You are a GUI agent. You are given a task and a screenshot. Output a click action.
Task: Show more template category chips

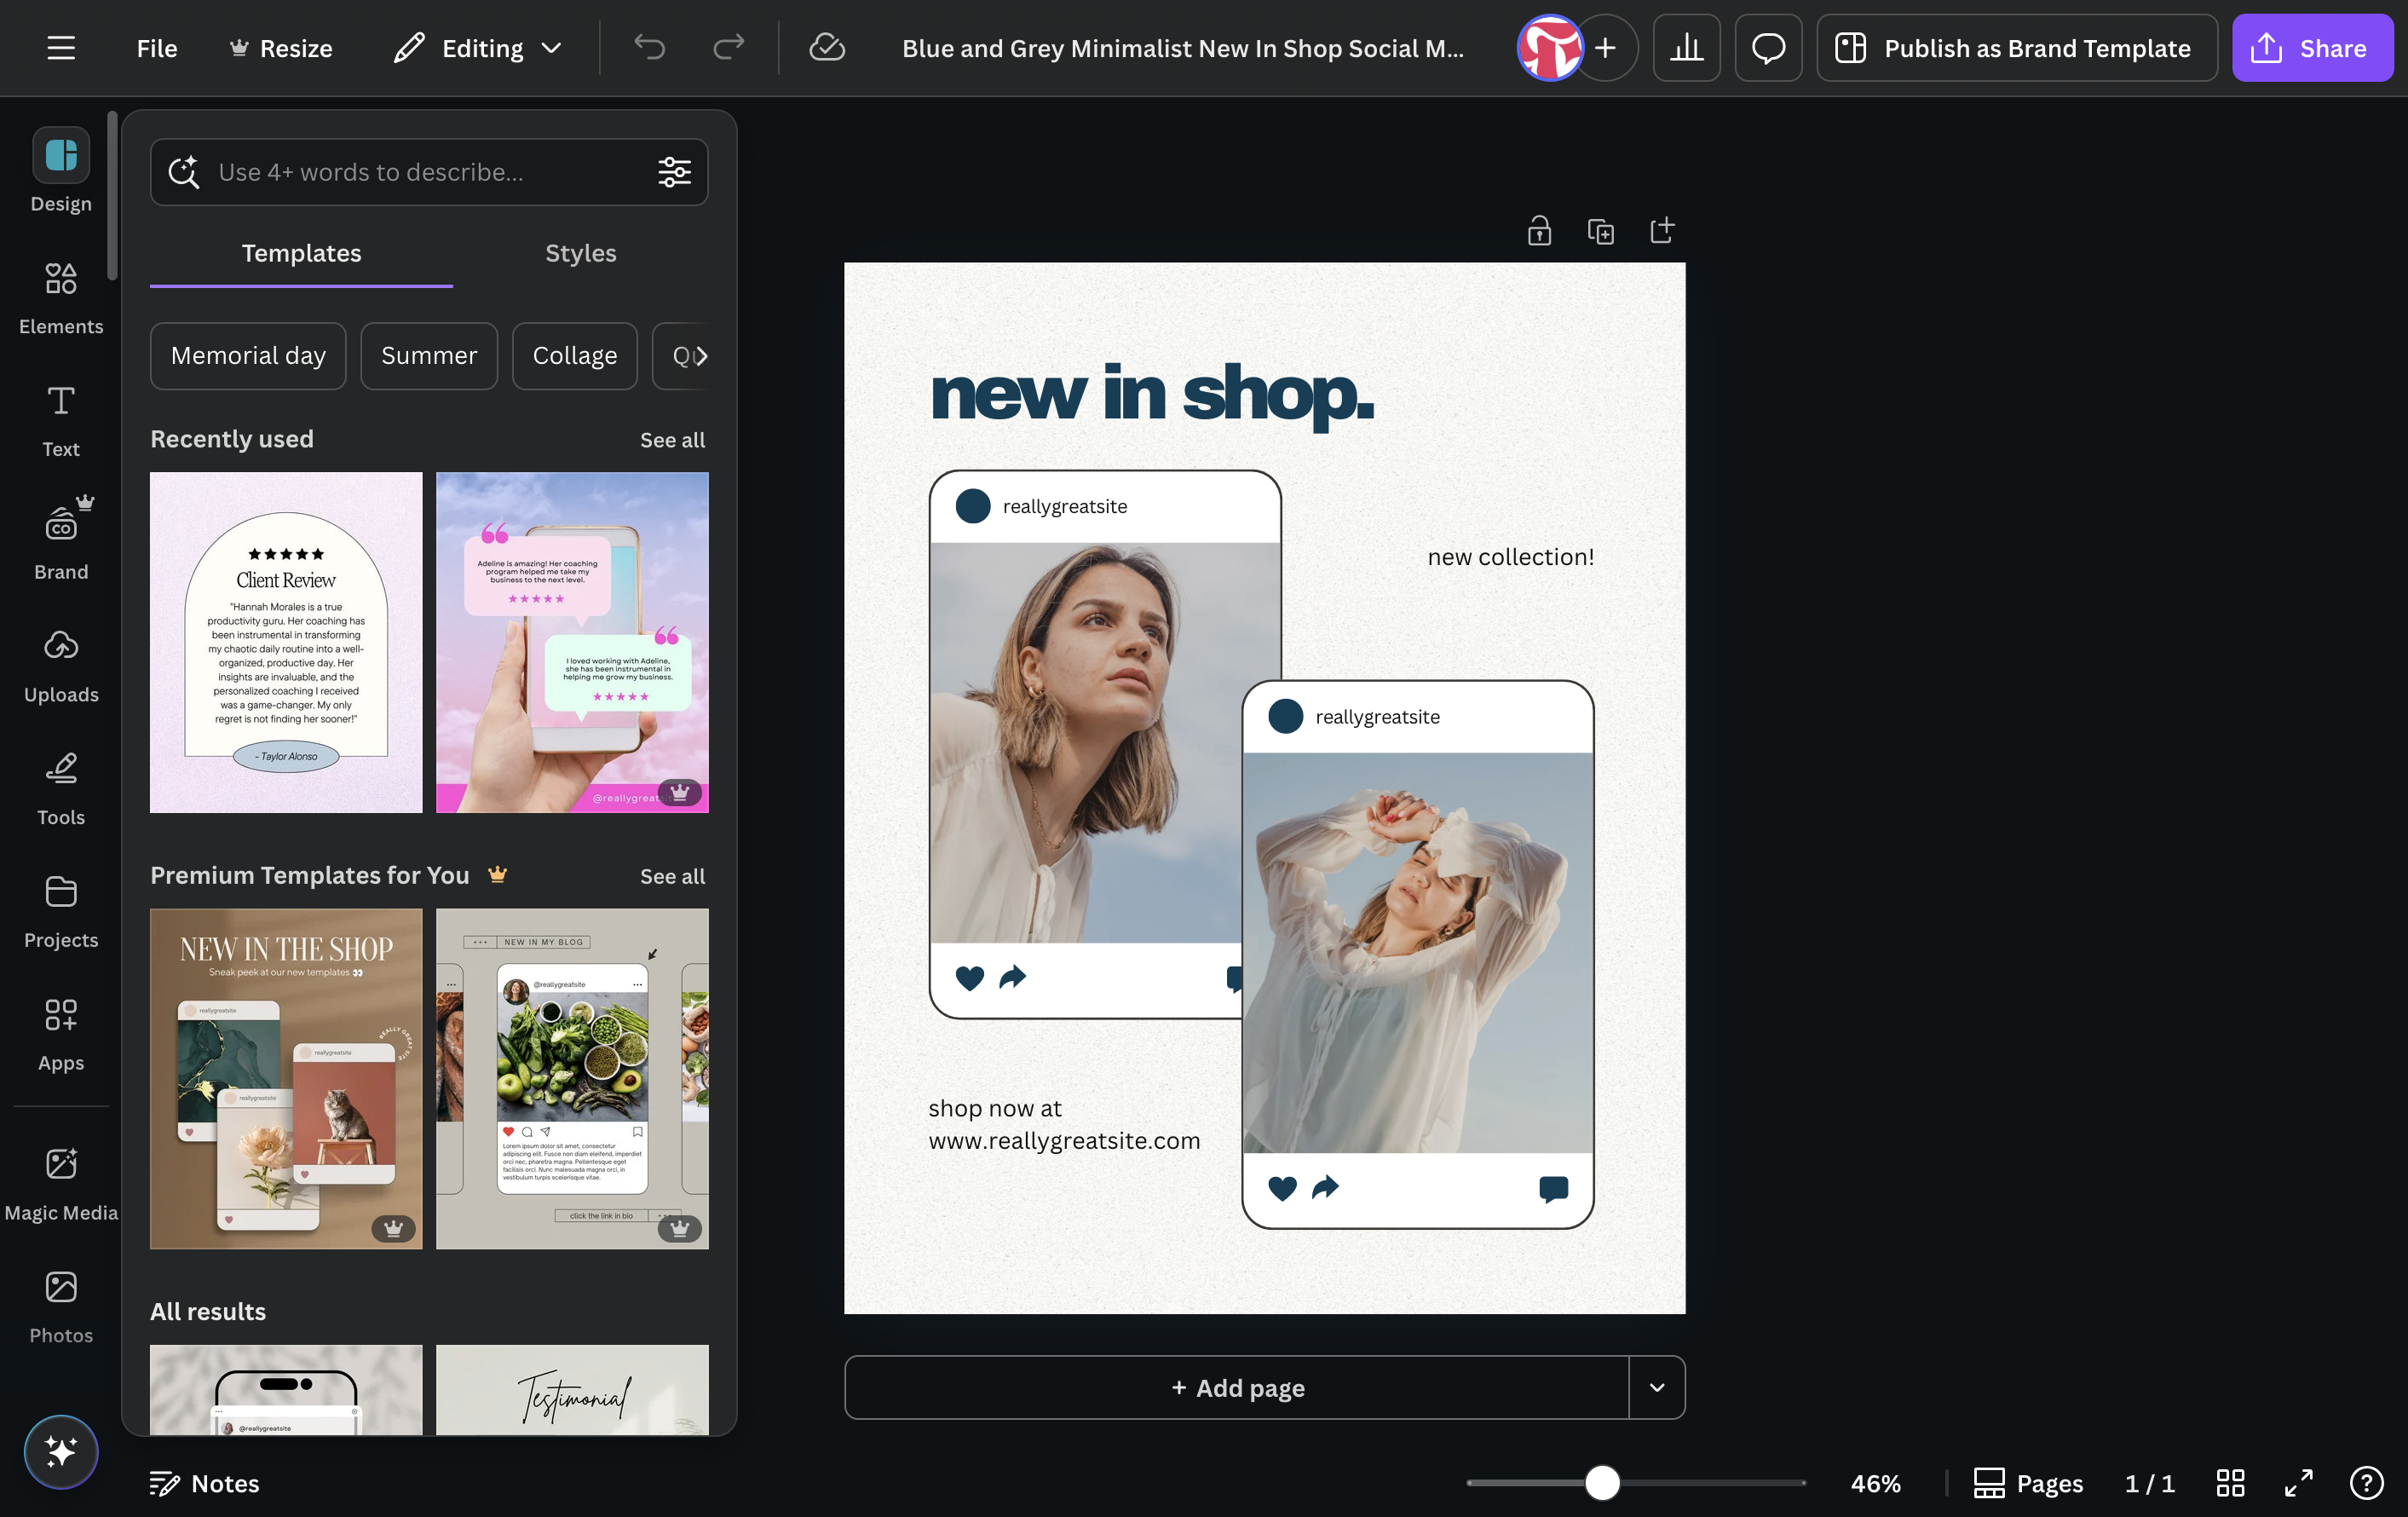[x=700, y=355]
